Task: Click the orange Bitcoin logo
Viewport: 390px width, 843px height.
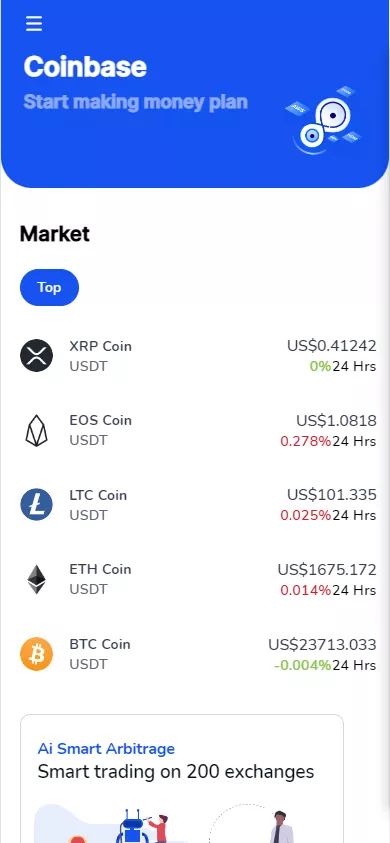Action: click(x=37, y=654)
